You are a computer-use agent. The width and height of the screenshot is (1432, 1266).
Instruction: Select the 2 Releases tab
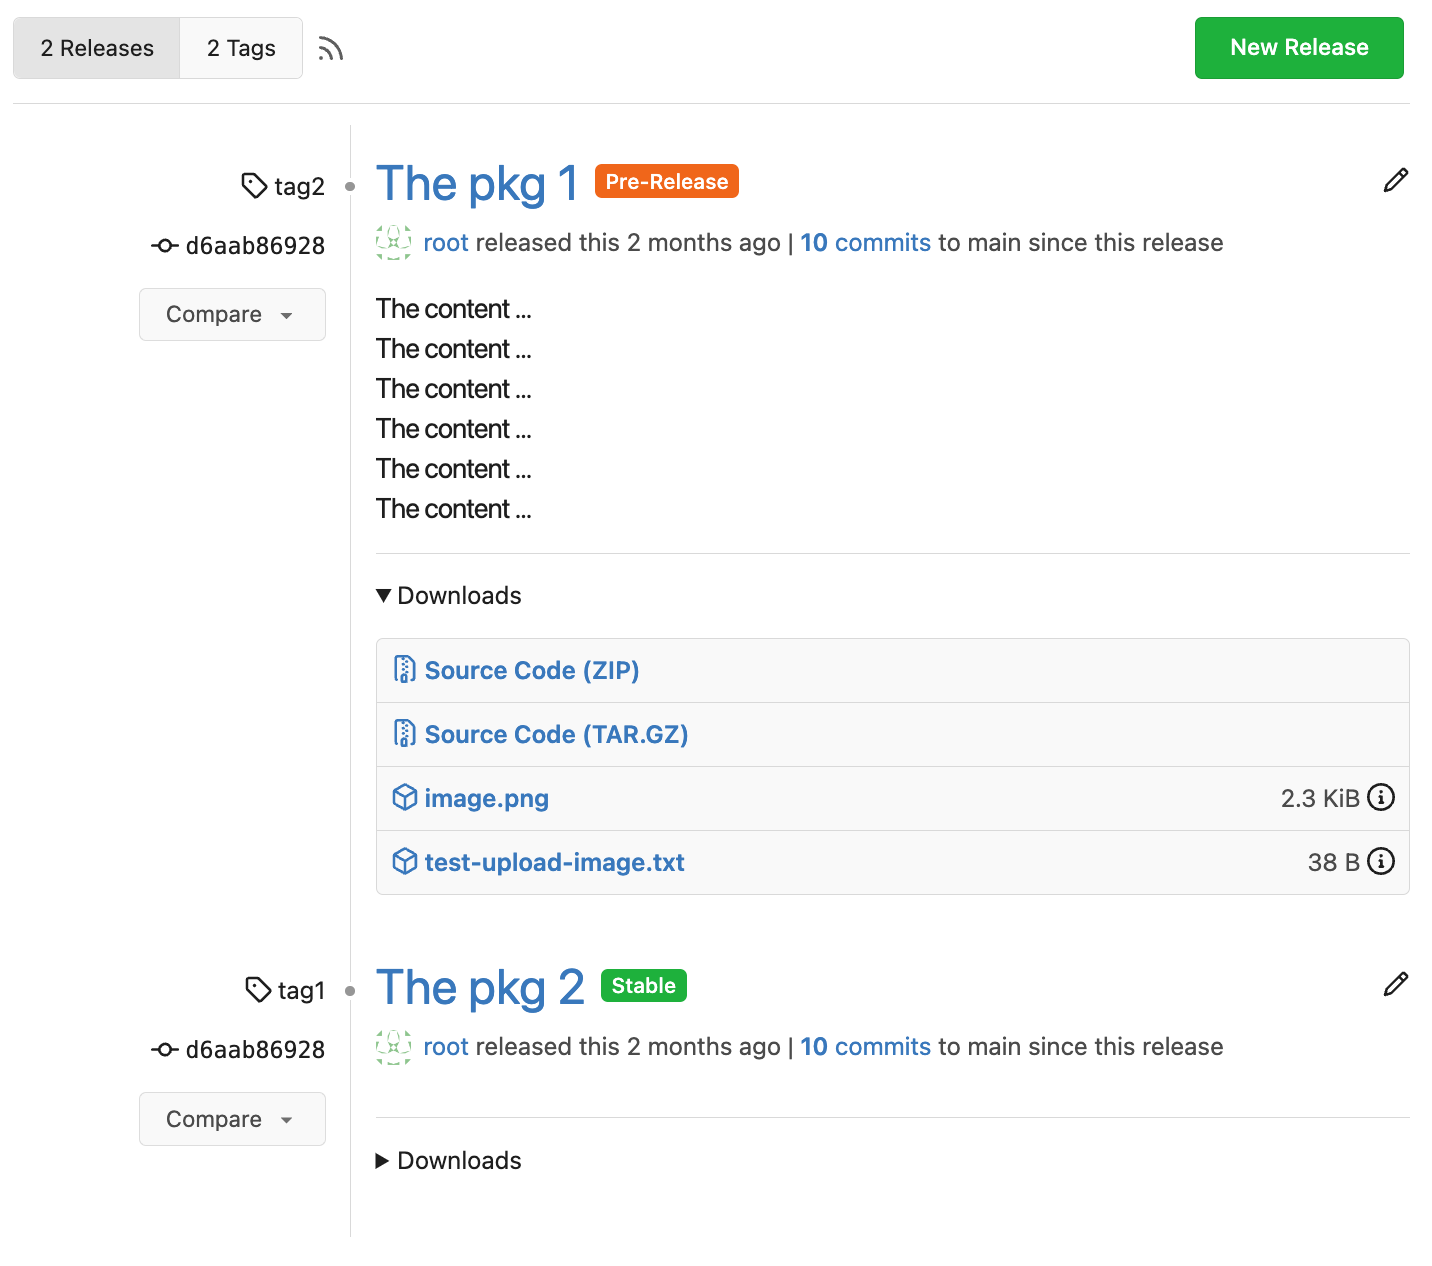[x=97, y=48]
